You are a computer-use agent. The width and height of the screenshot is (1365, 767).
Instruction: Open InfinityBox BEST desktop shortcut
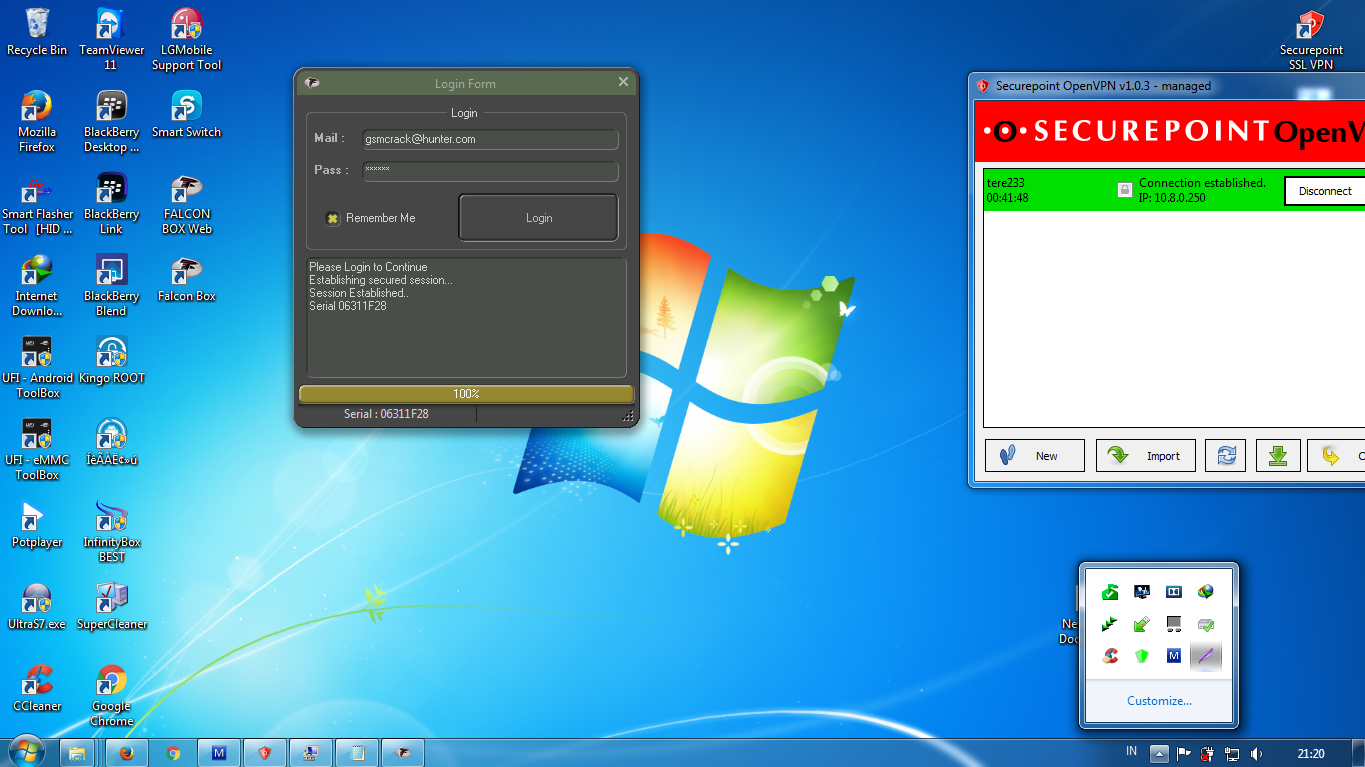pos(111,531)
